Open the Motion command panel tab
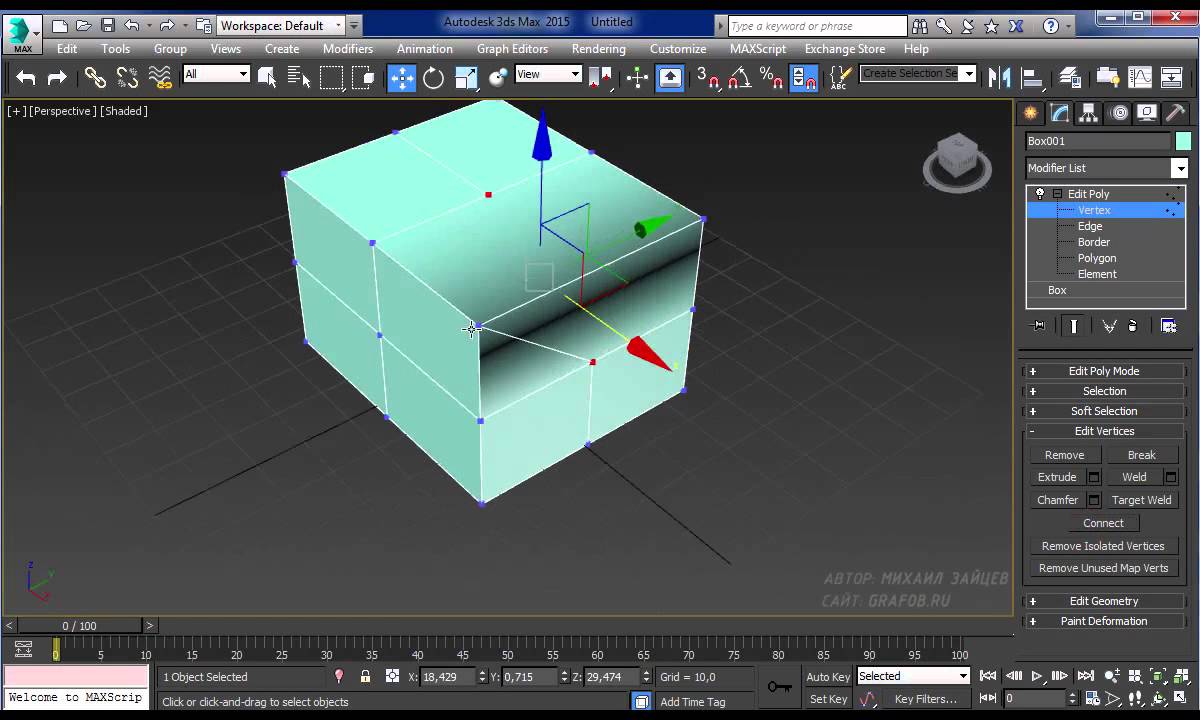Viewport: 1200px width, 720px height. coord(1119,113)
